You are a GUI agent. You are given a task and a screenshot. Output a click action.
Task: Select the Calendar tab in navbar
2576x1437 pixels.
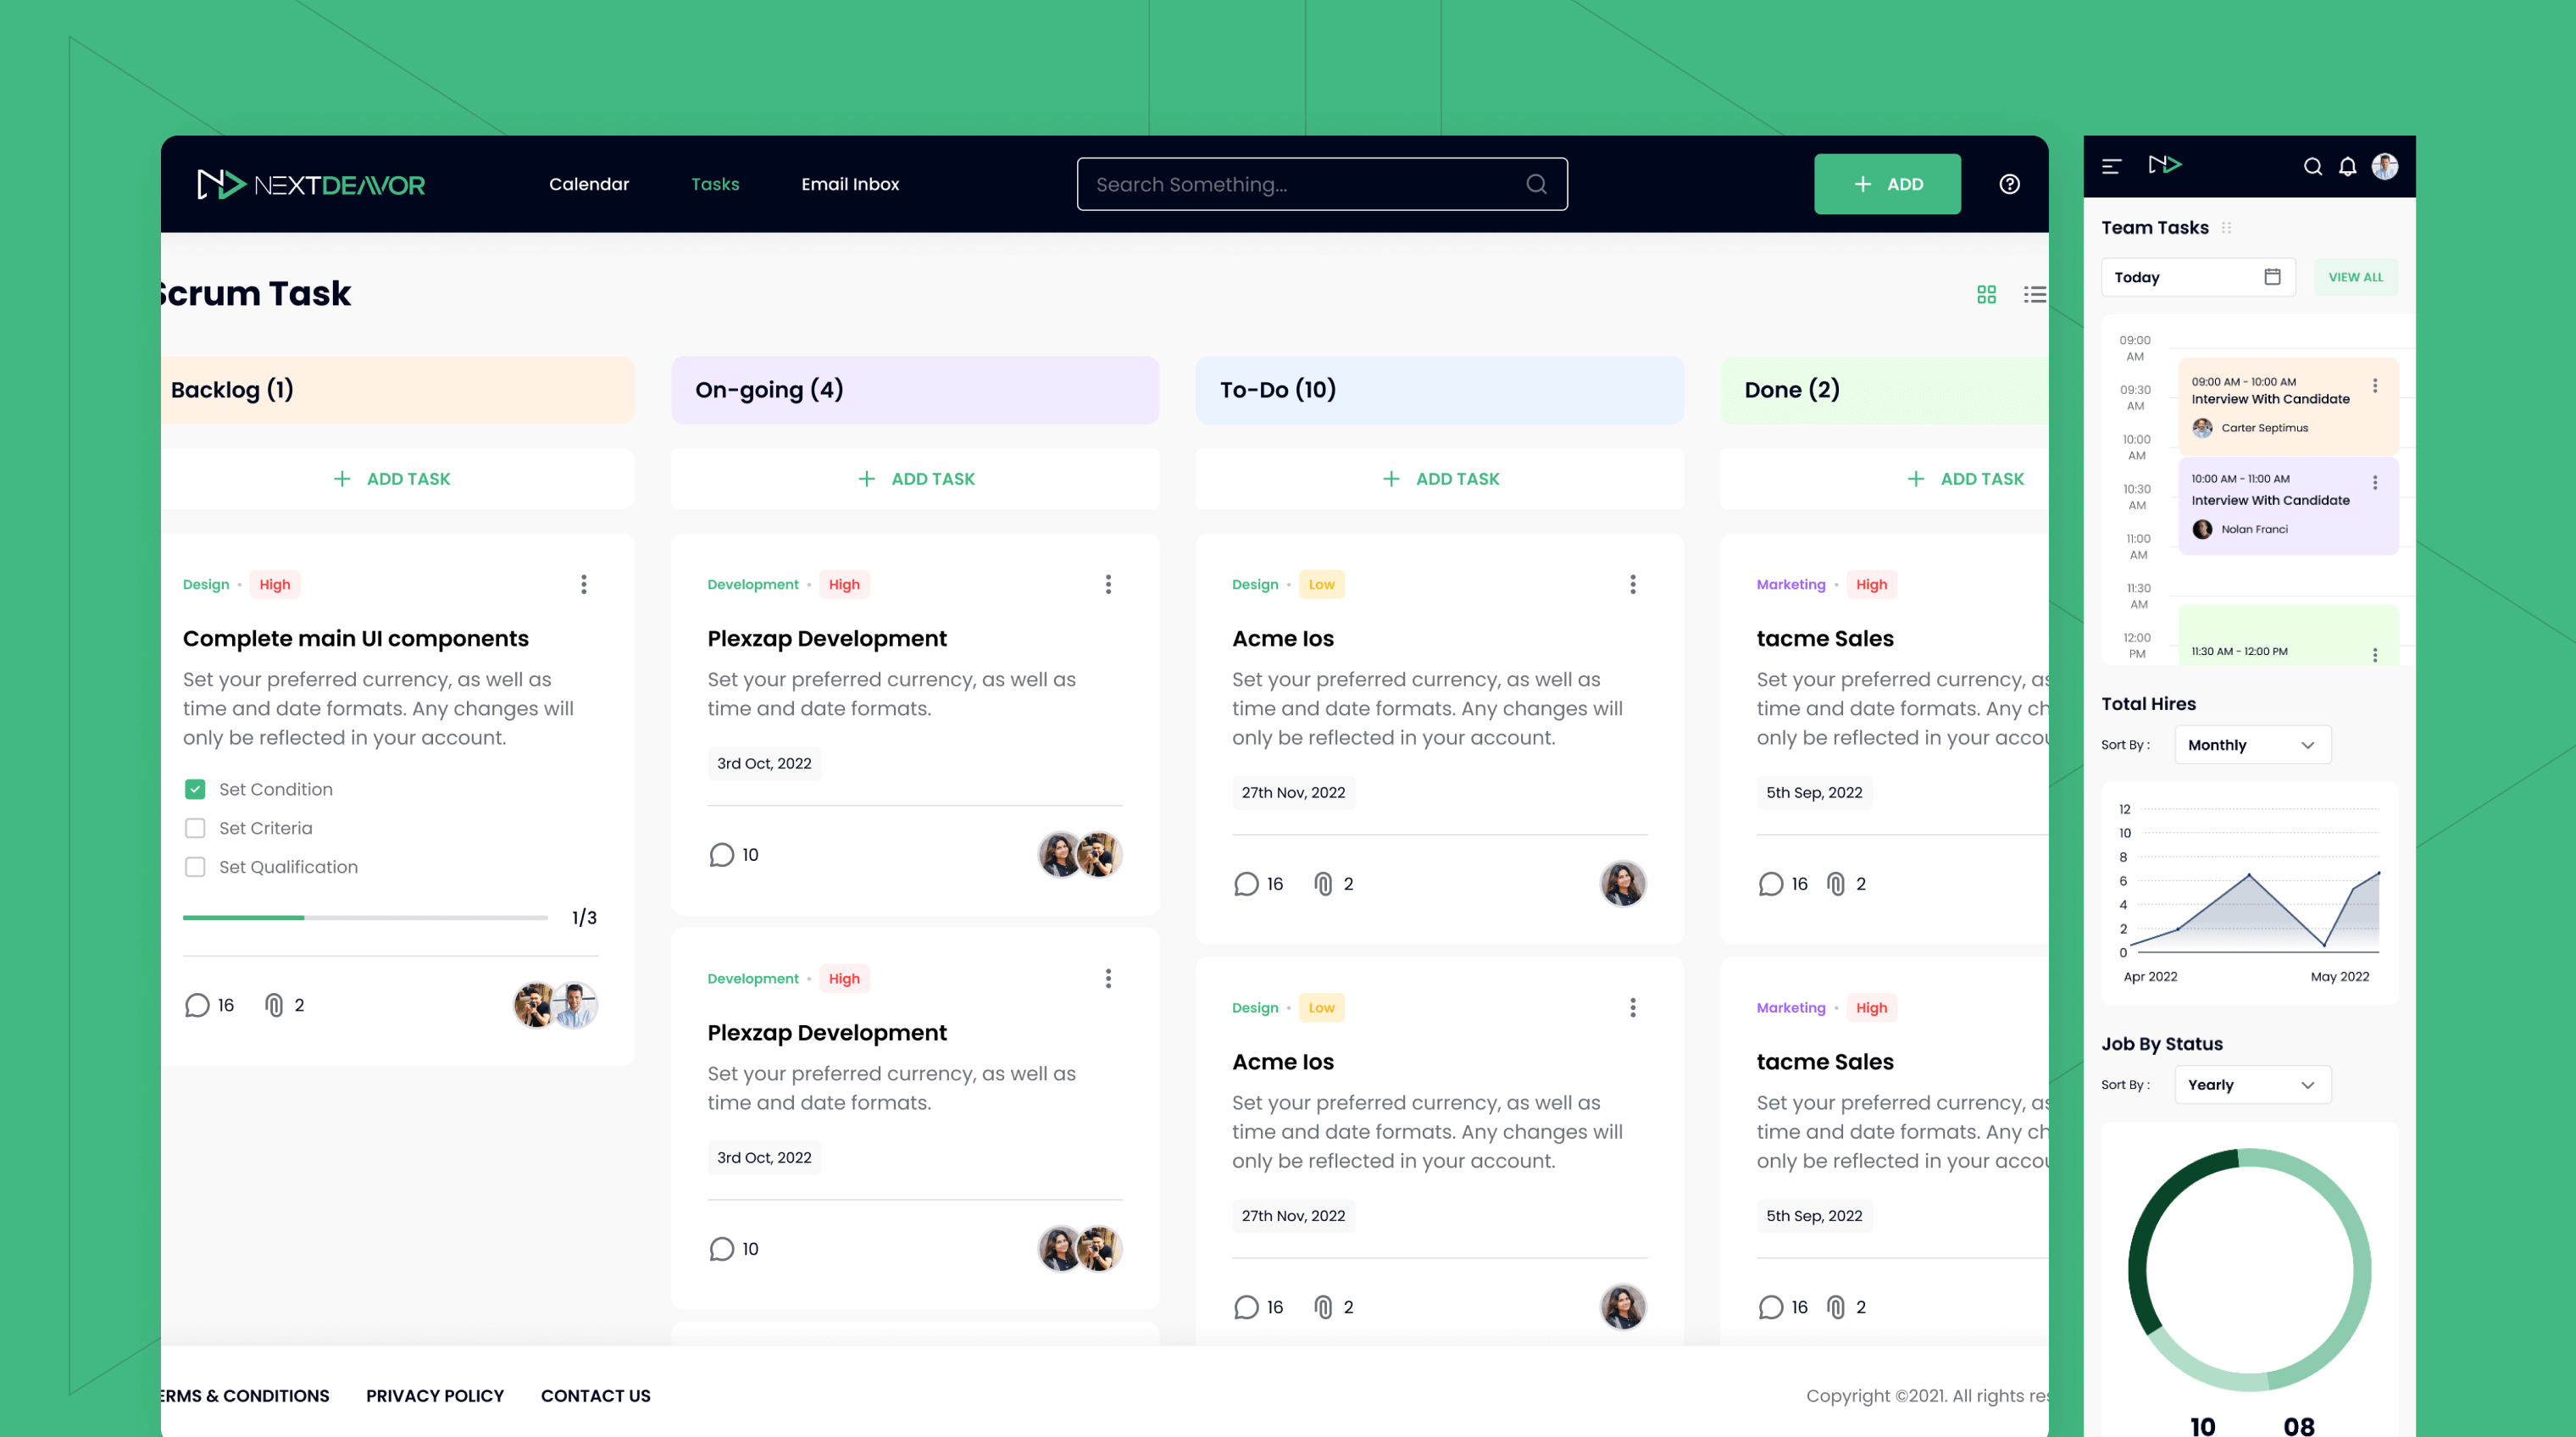(589, 184)
